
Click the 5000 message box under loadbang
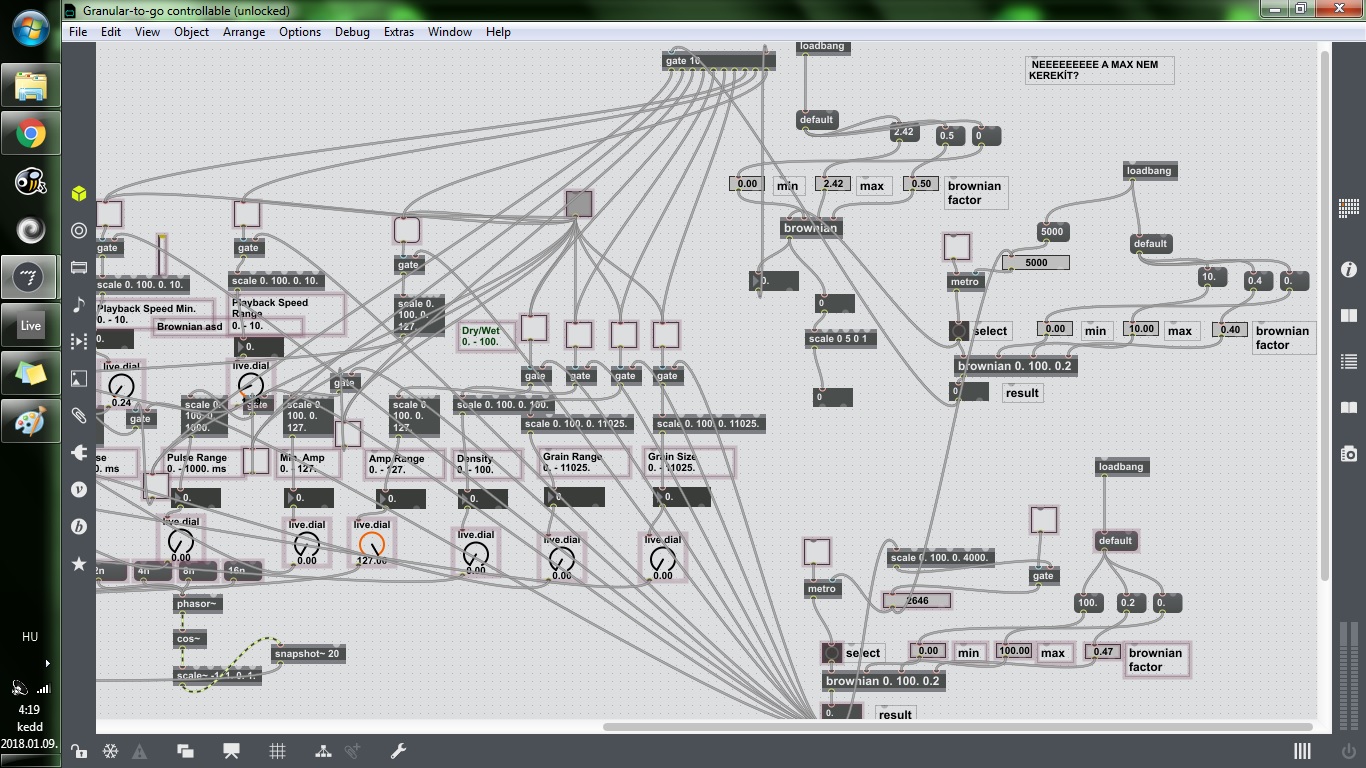coord(1053,232)
